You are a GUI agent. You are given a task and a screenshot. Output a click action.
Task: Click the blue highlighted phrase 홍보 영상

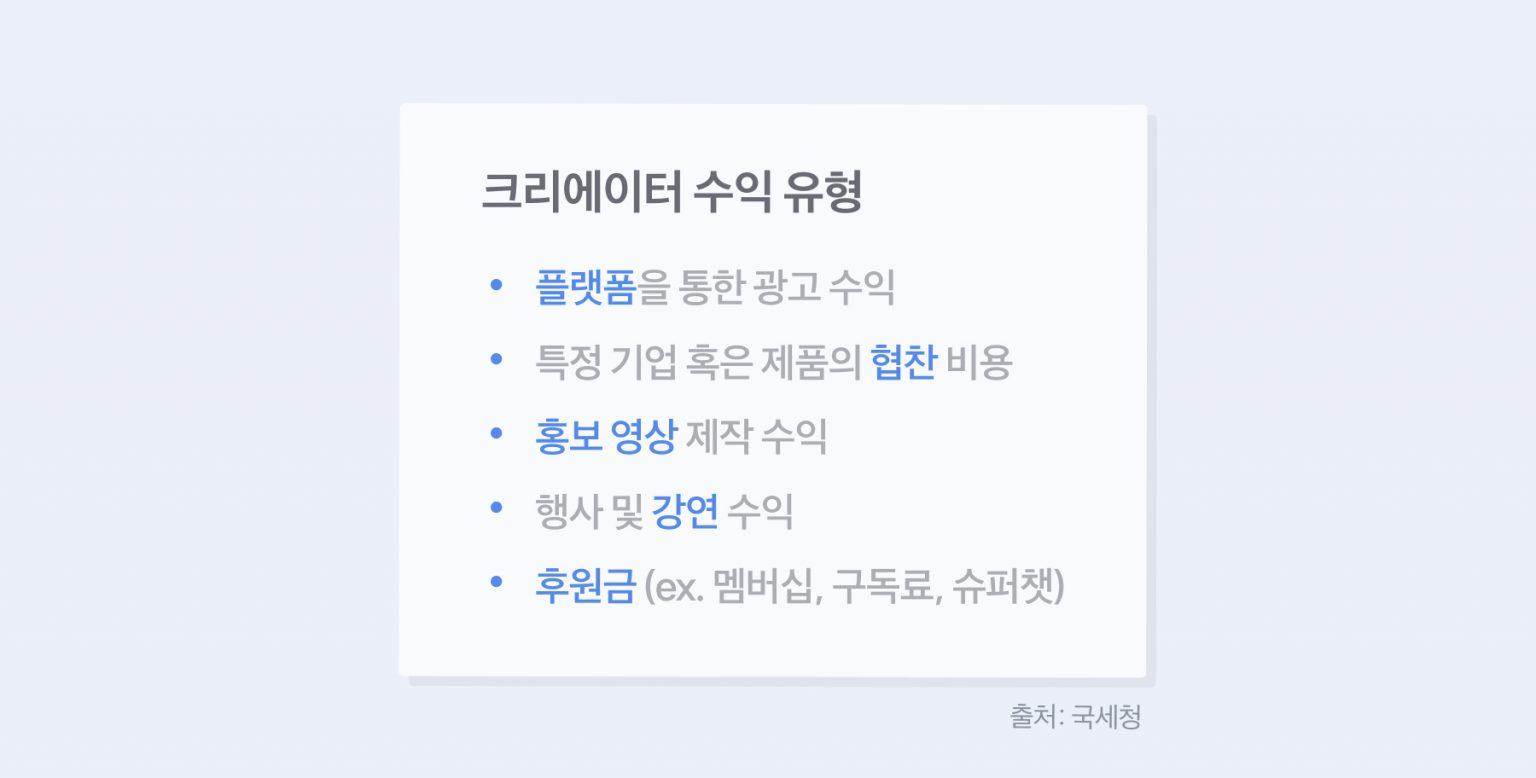click(x=606, y=437)
